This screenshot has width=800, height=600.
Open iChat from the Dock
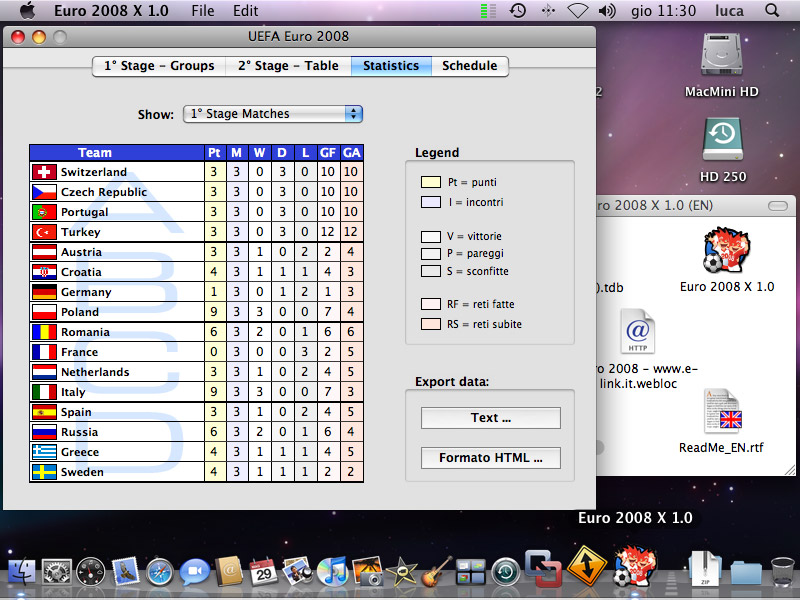pos(194,572)
